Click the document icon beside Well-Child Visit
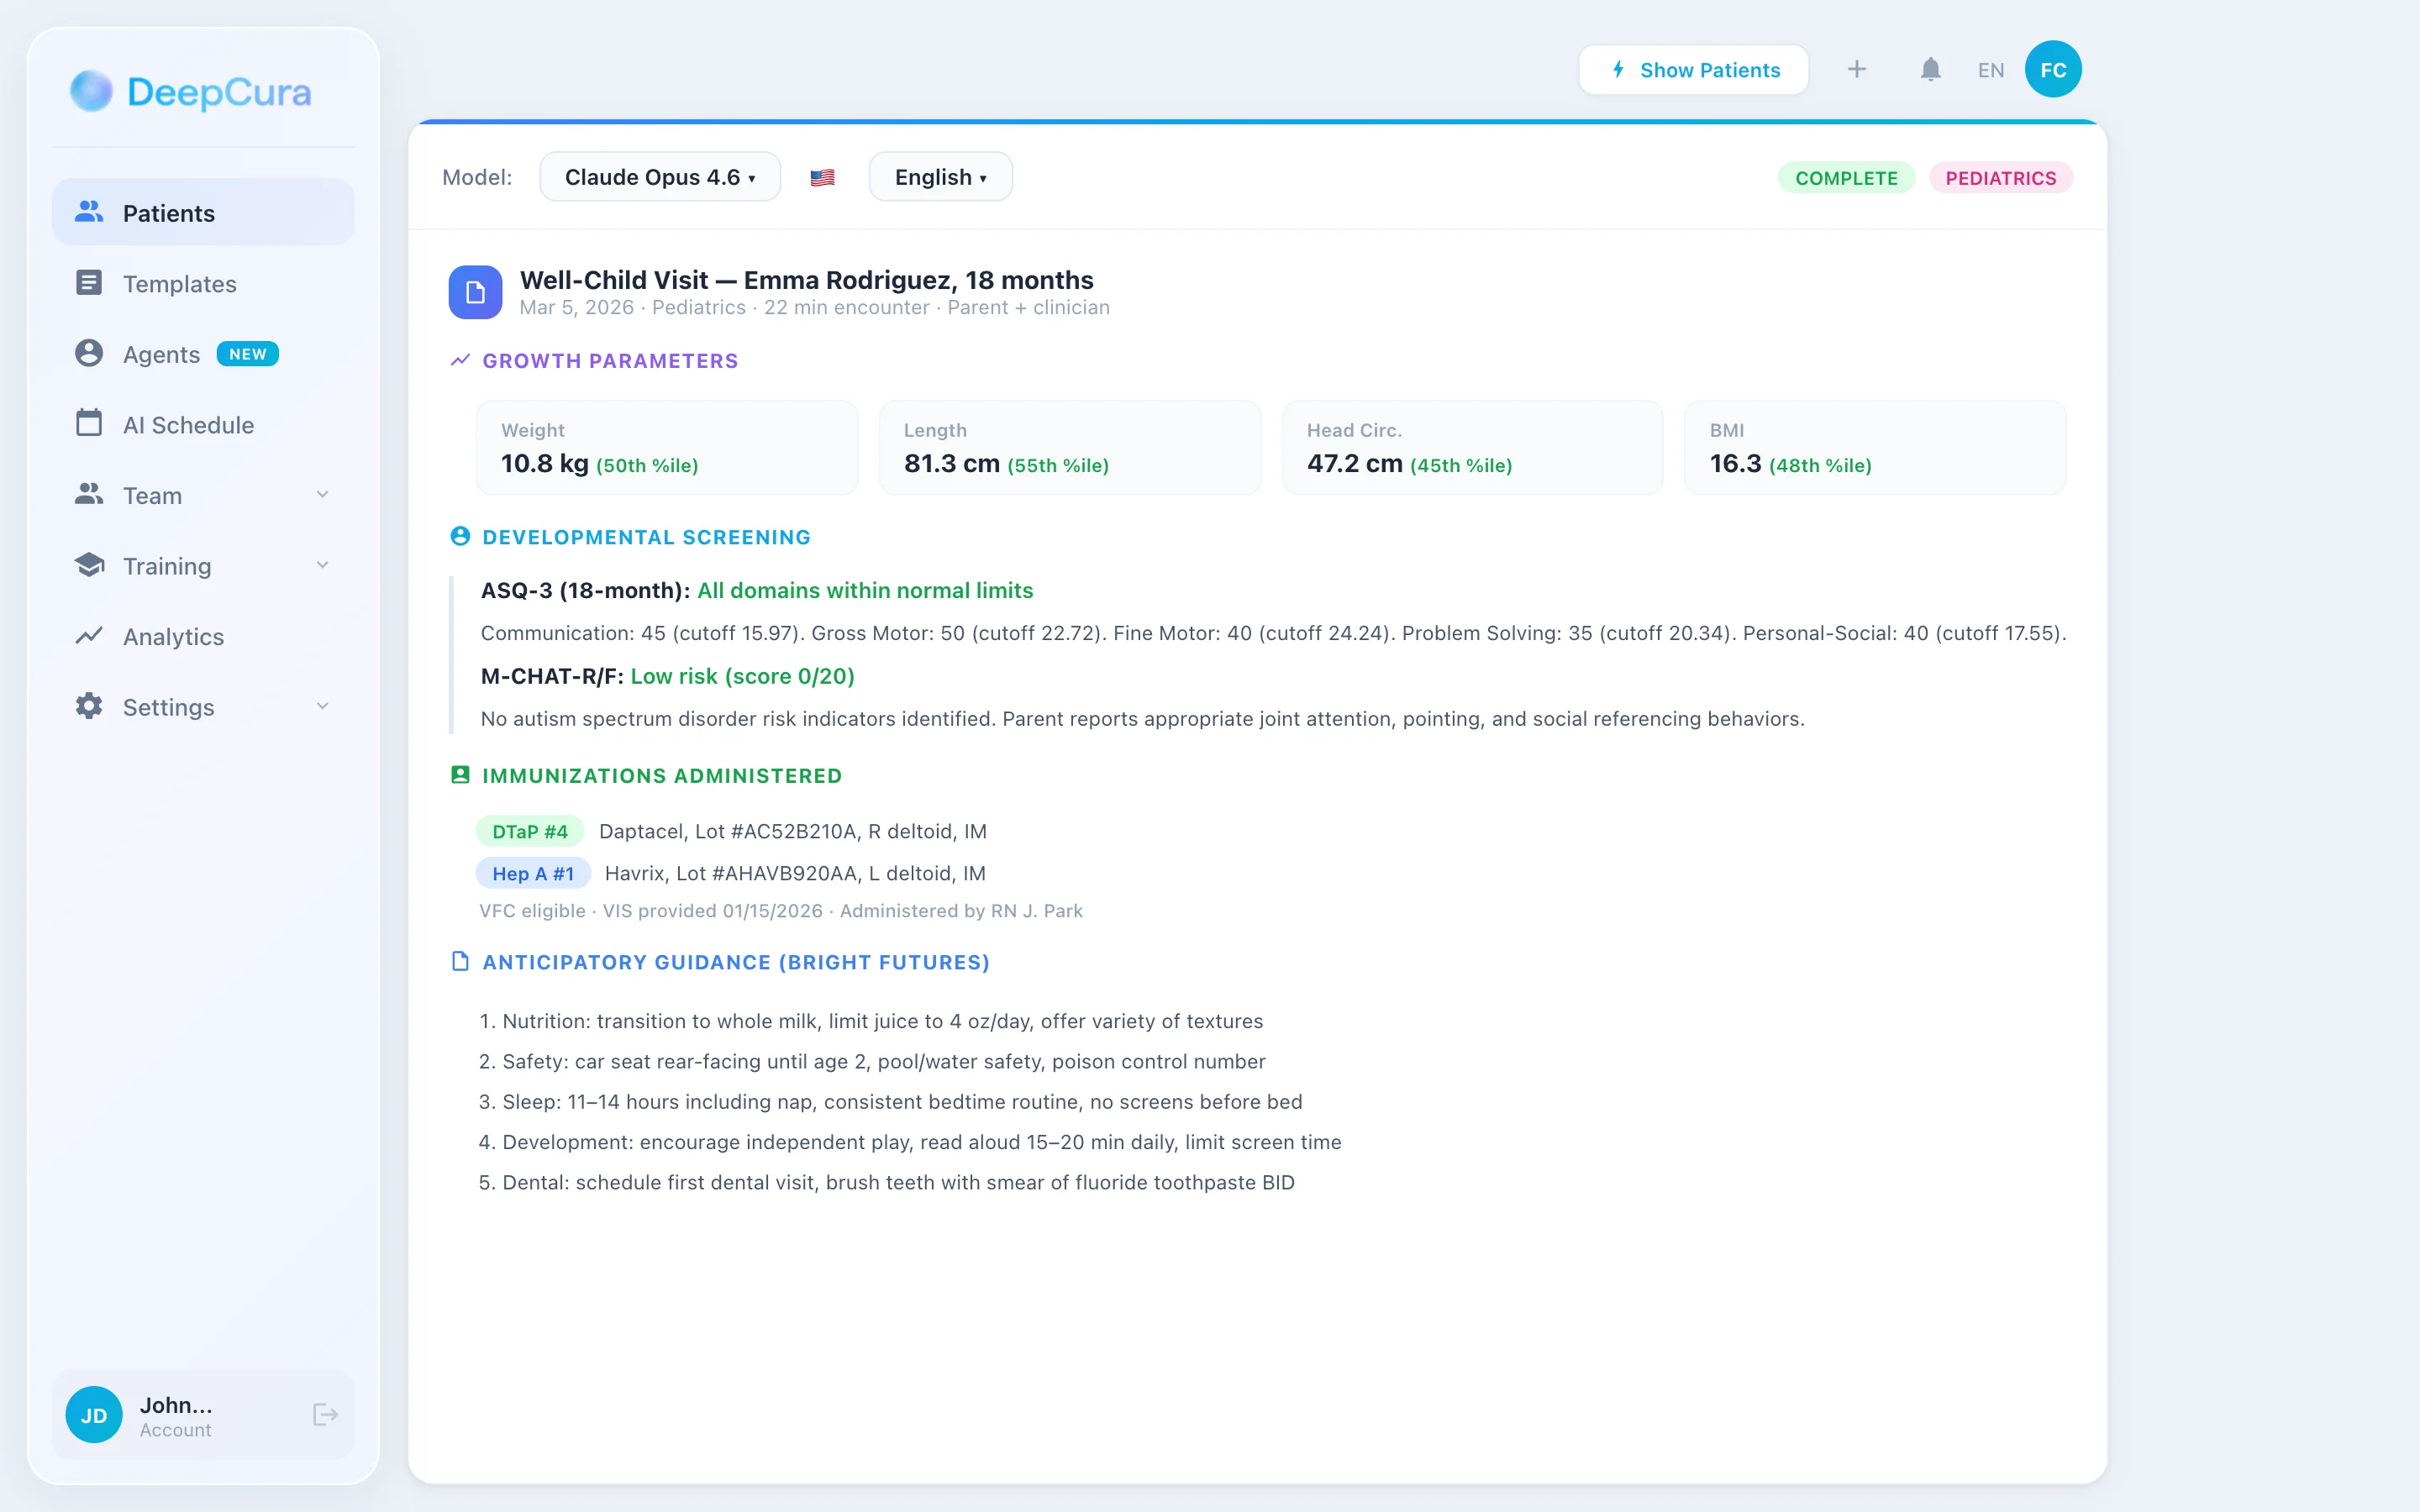The width and height of the screenshot is (2420, 1512). [475, 292]
